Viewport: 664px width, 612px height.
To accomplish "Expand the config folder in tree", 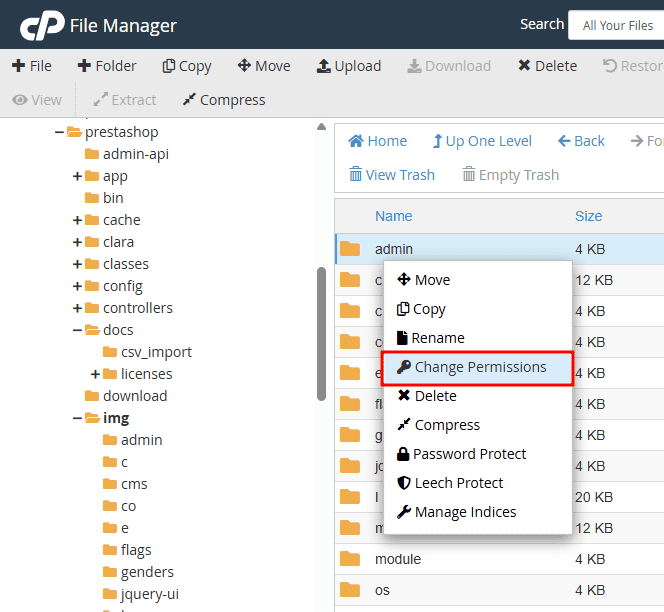I will pyautogui.click(x=77, y=286).
